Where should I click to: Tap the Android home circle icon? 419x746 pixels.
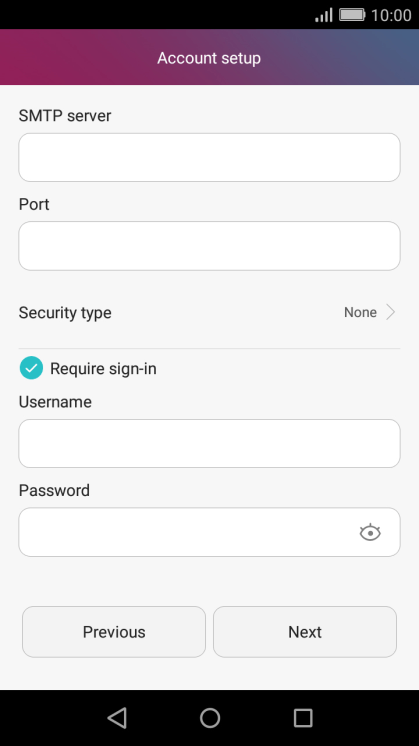click(x=210, y=717)
